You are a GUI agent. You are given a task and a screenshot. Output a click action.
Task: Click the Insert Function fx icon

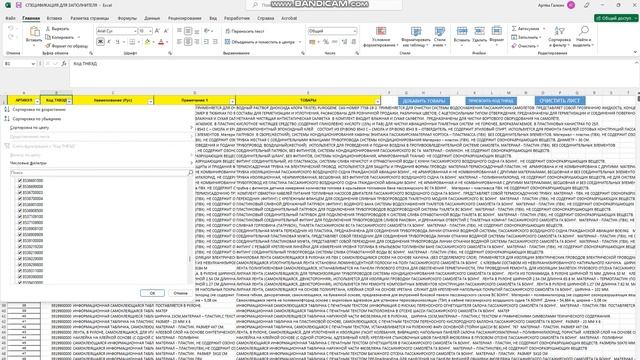coord(64,64)
